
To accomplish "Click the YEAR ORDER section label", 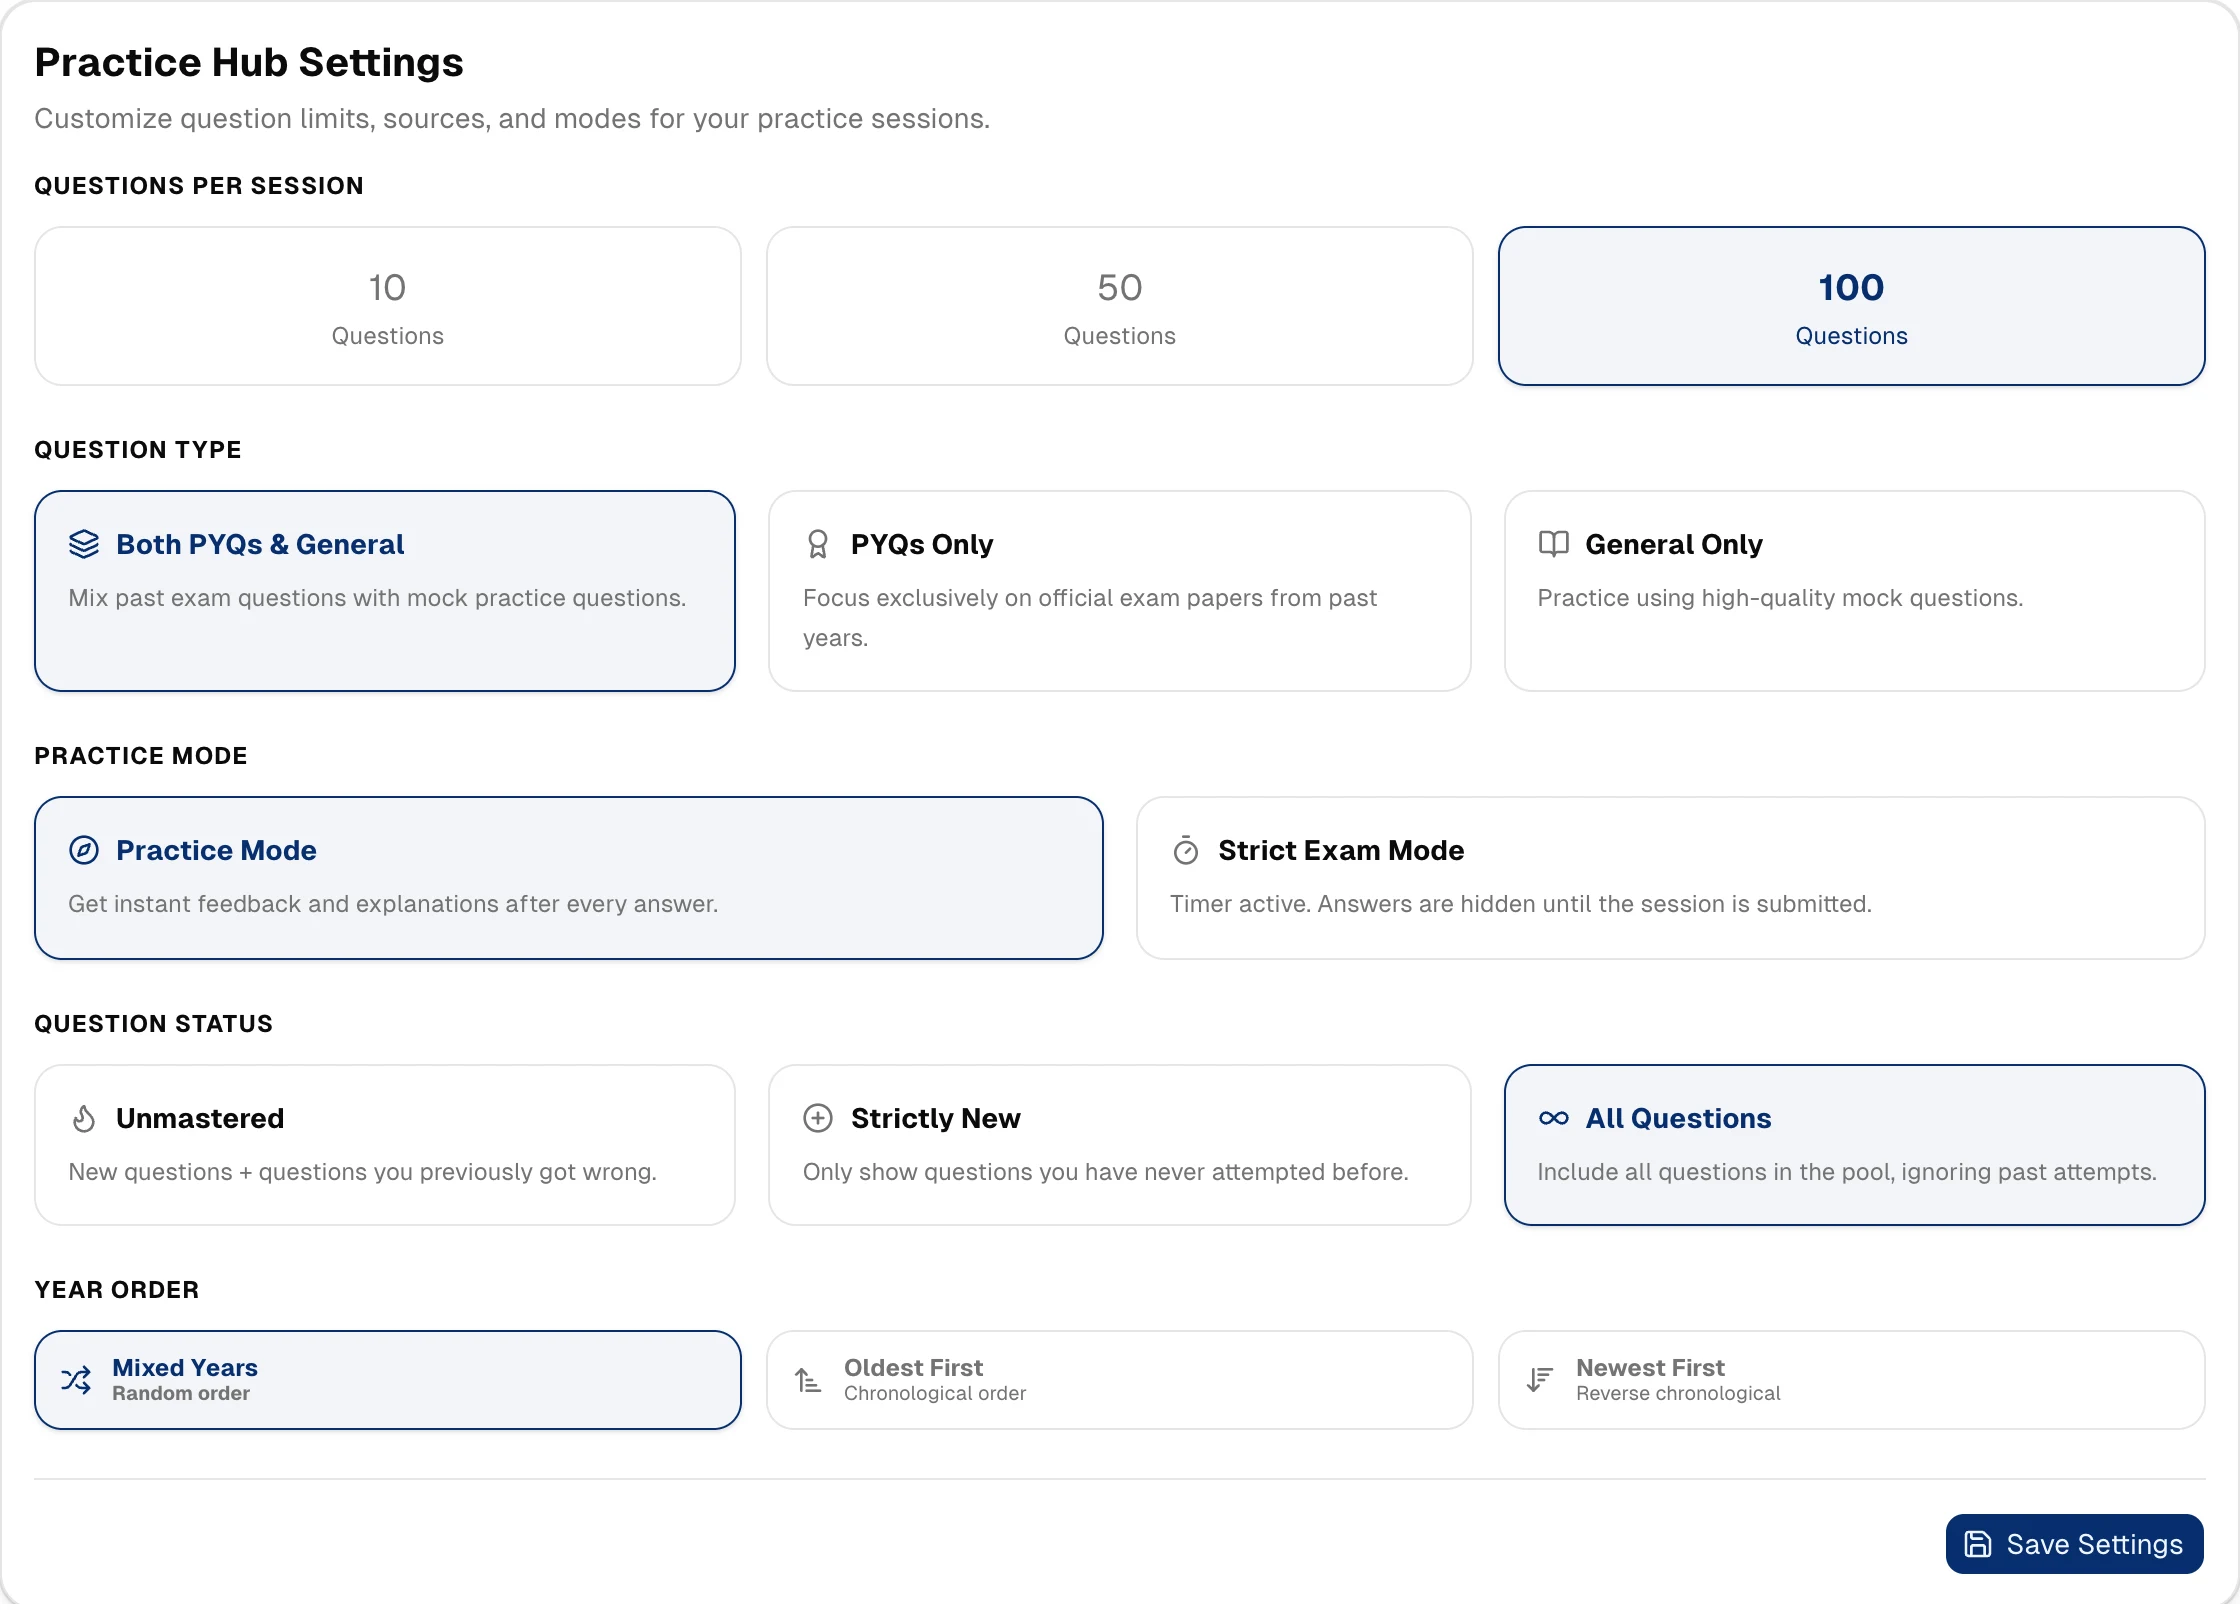I will [117, 1290].
